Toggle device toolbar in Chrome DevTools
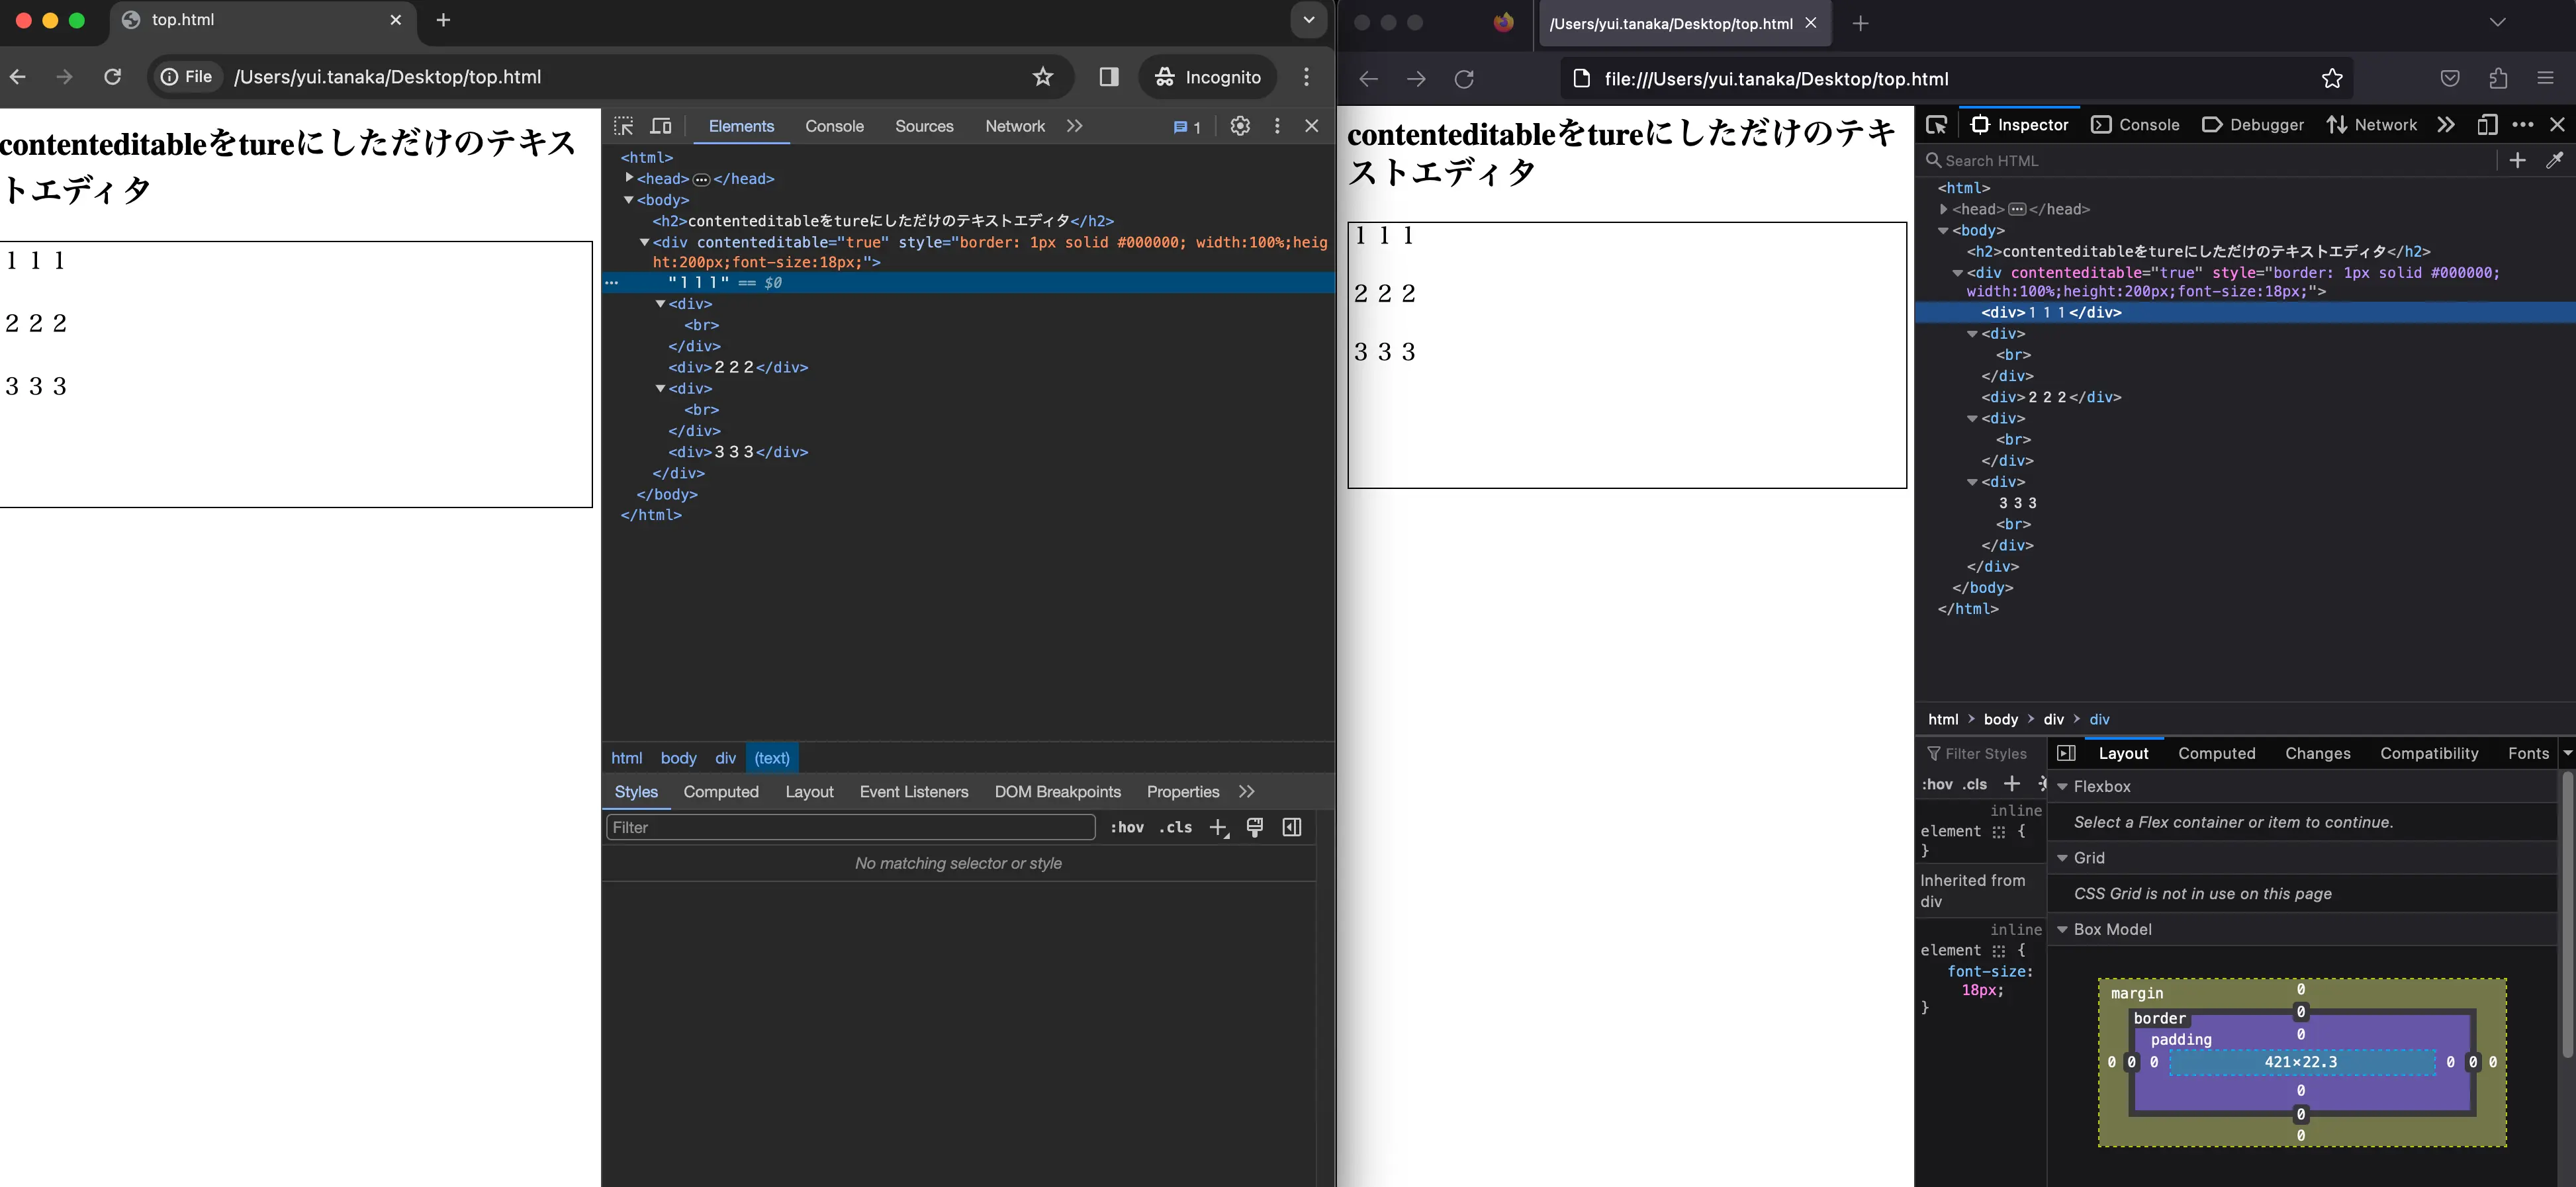This screenshot has width=2576, height=1187. tap(660, 126)
